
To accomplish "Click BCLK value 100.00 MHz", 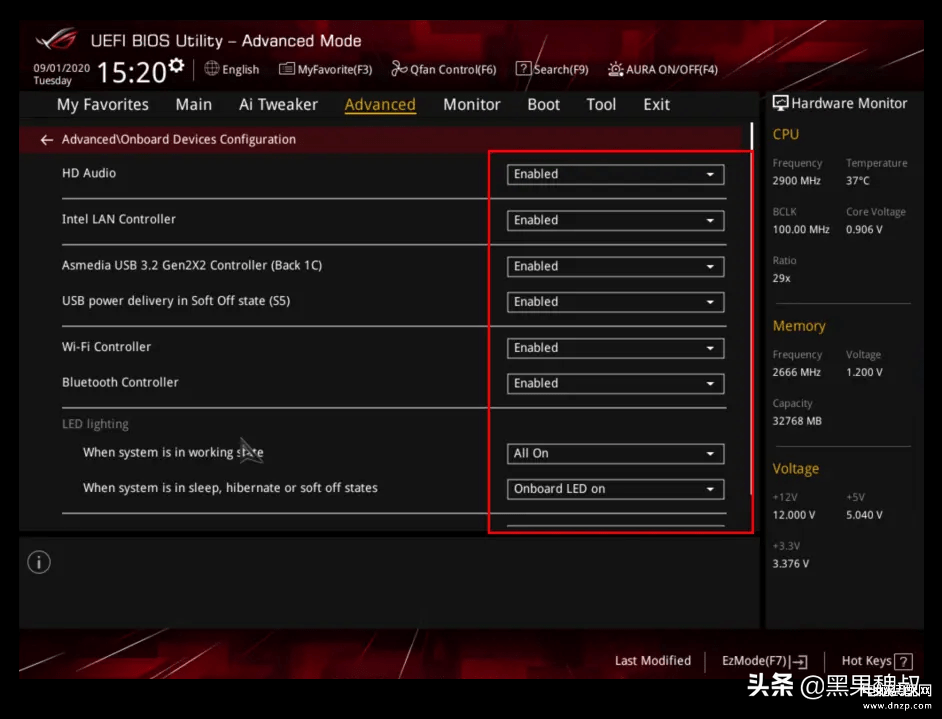I will [x=801, y=229].
